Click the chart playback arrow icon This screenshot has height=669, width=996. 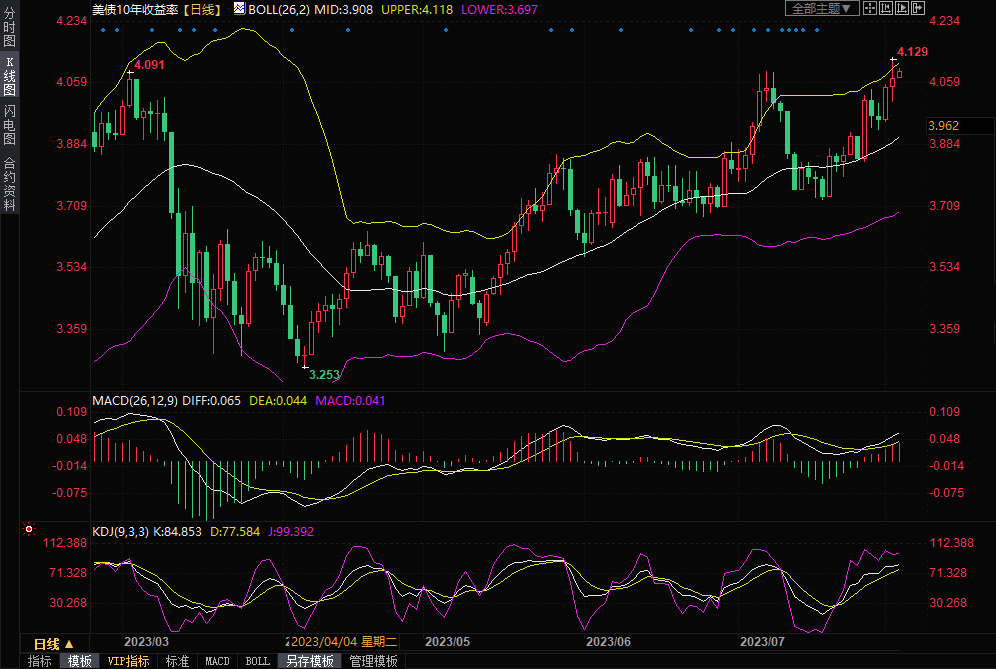(903, 8)
